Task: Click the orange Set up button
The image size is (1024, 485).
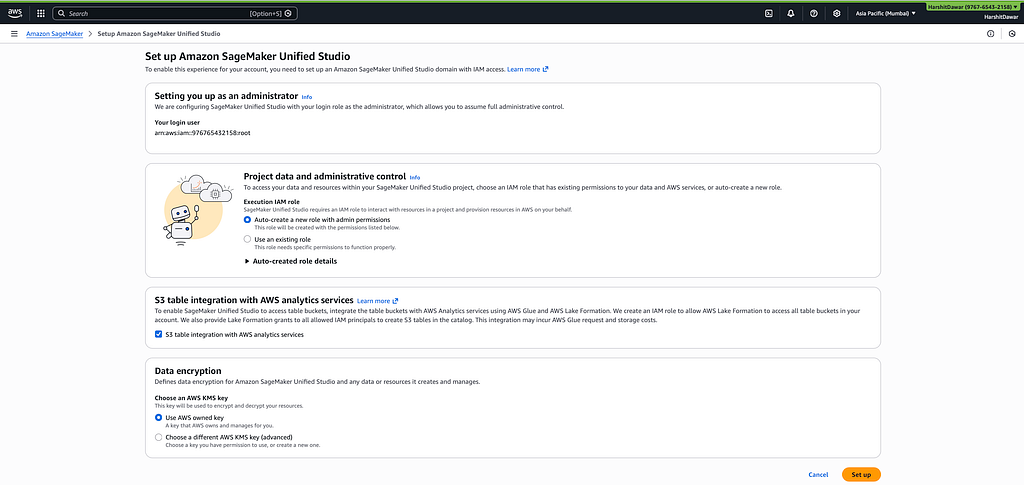Action: 861,475
